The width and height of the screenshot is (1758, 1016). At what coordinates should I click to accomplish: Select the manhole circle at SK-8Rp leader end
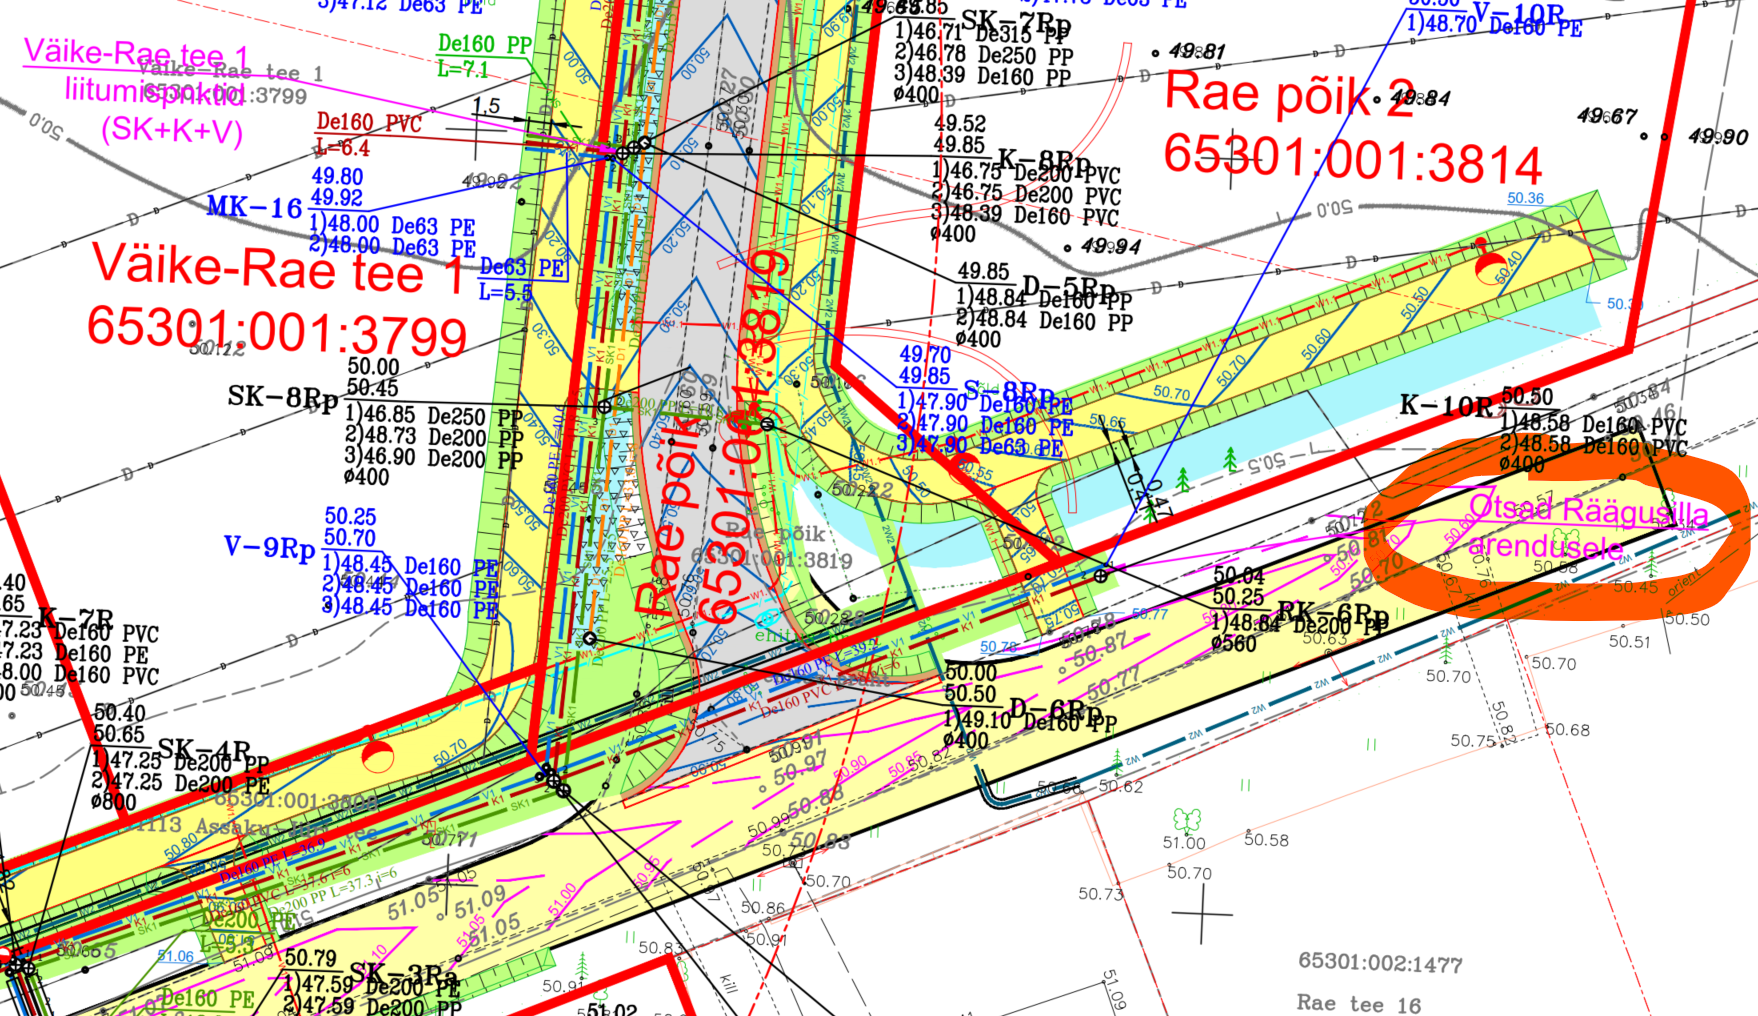[x=604, y=407]
